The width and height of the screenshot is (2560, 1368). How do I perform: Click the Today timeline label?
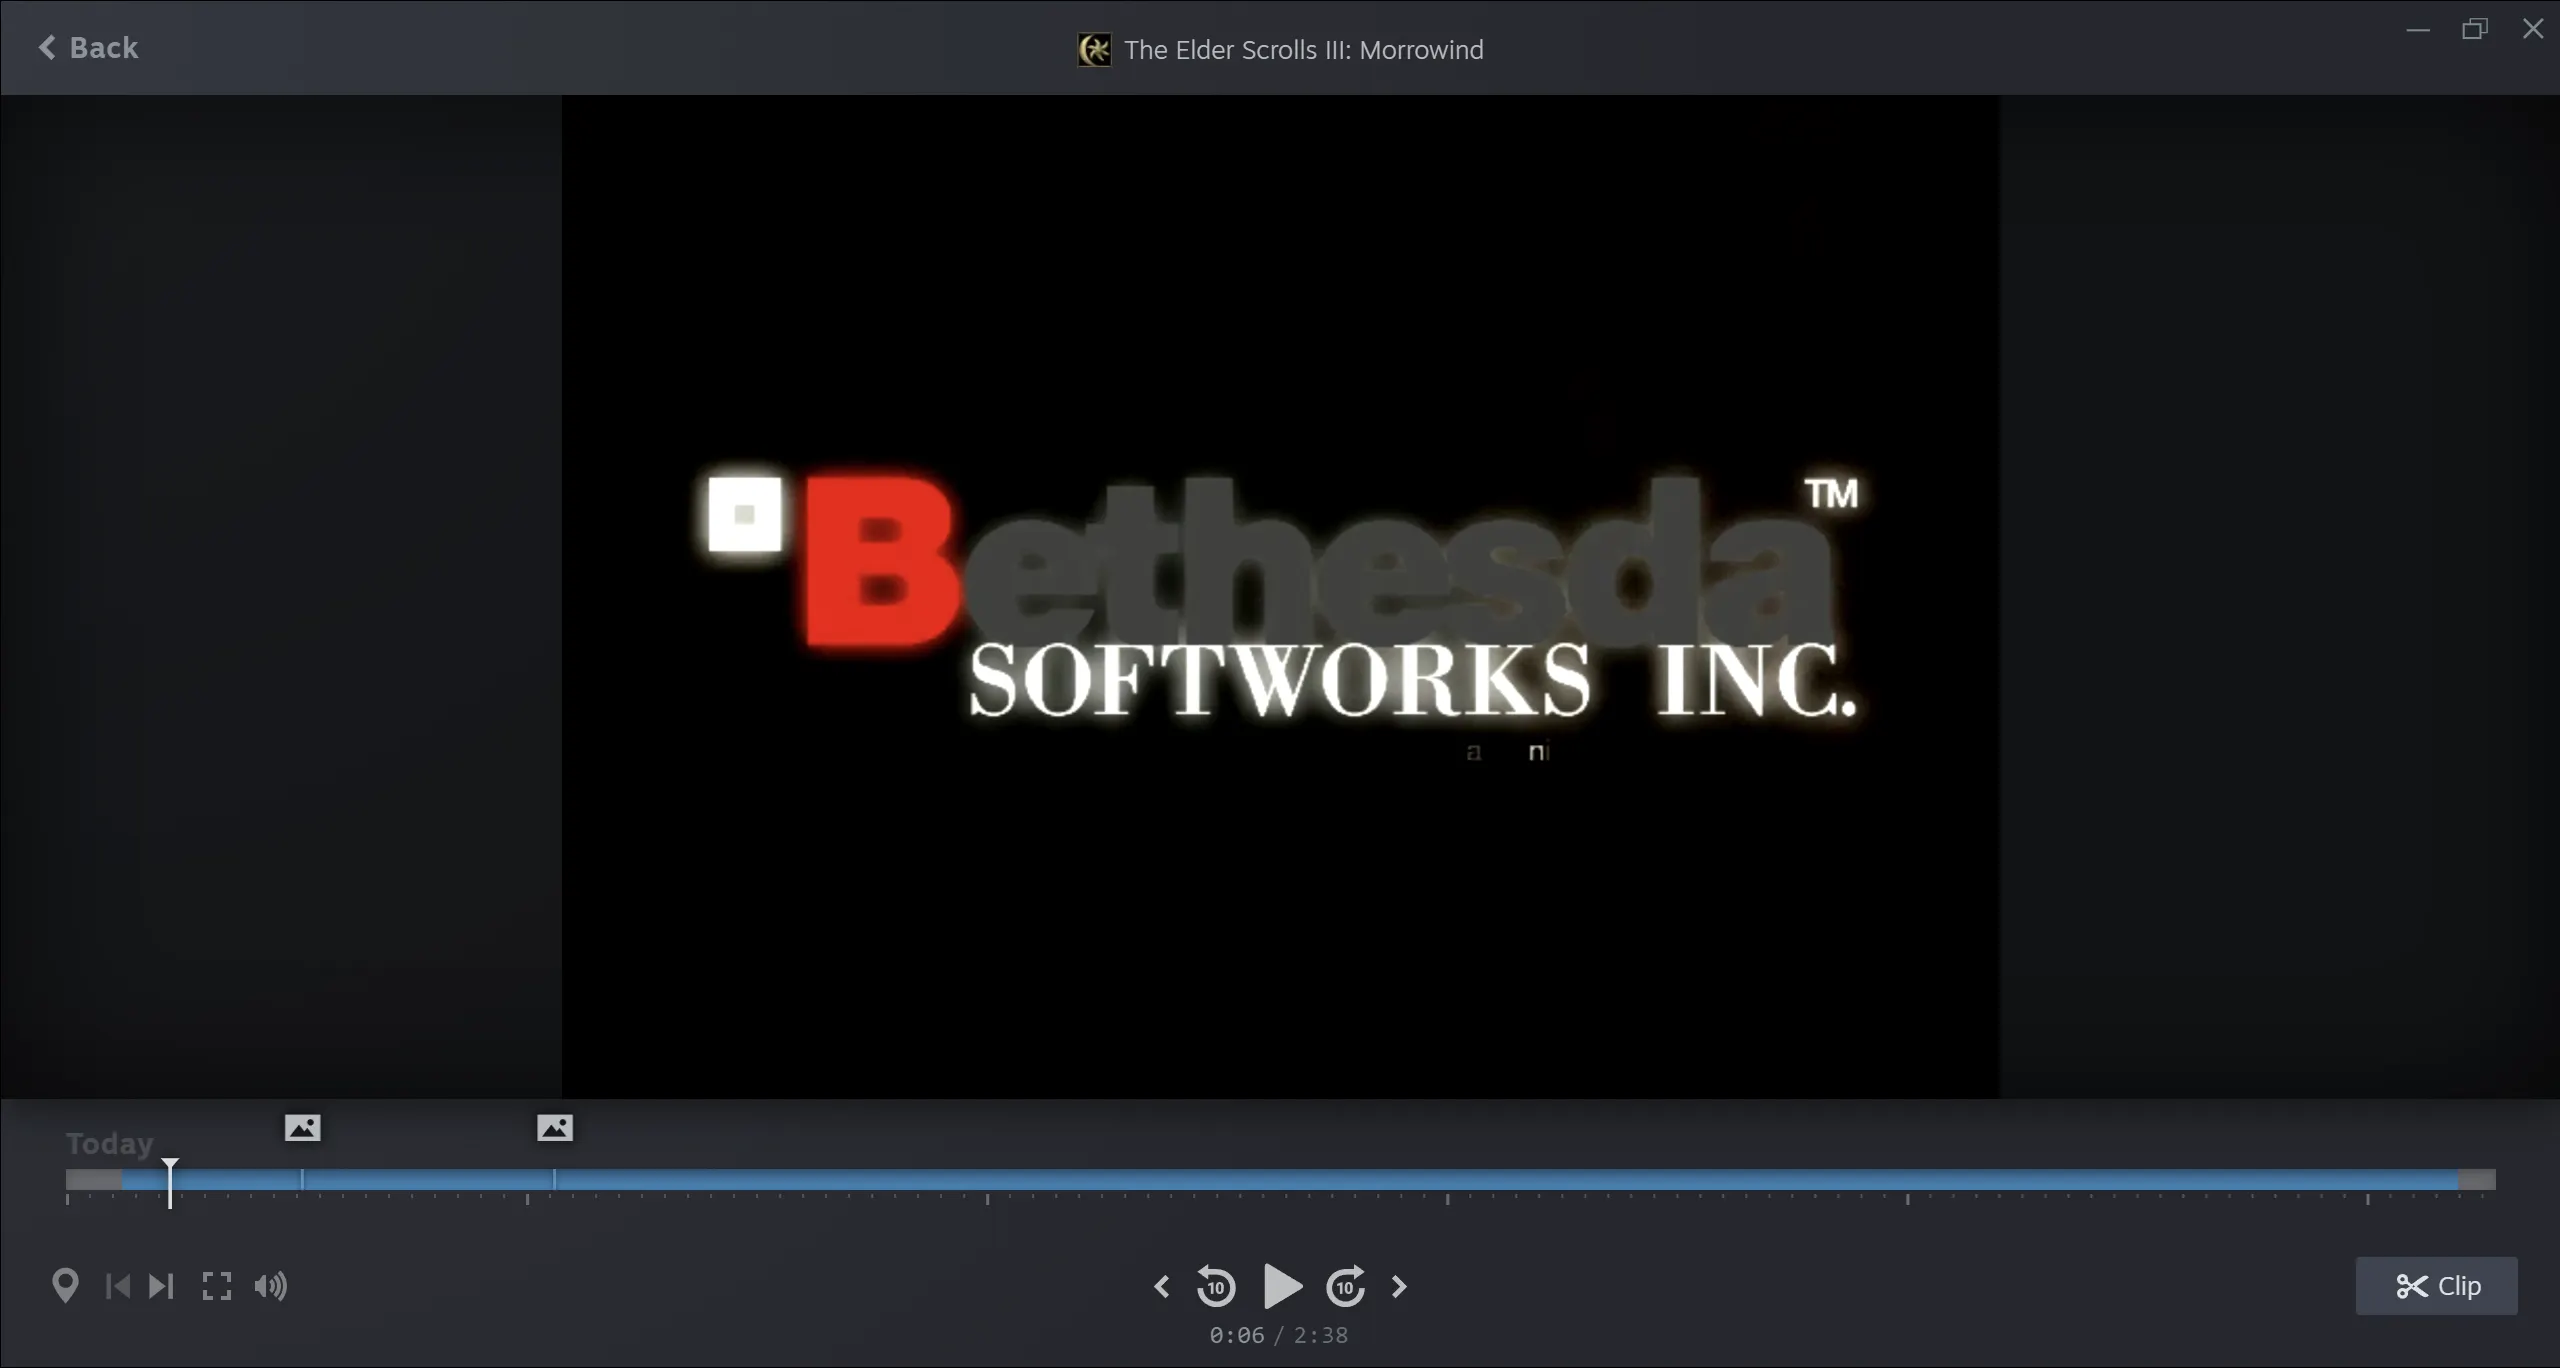tap(110, 1143)
